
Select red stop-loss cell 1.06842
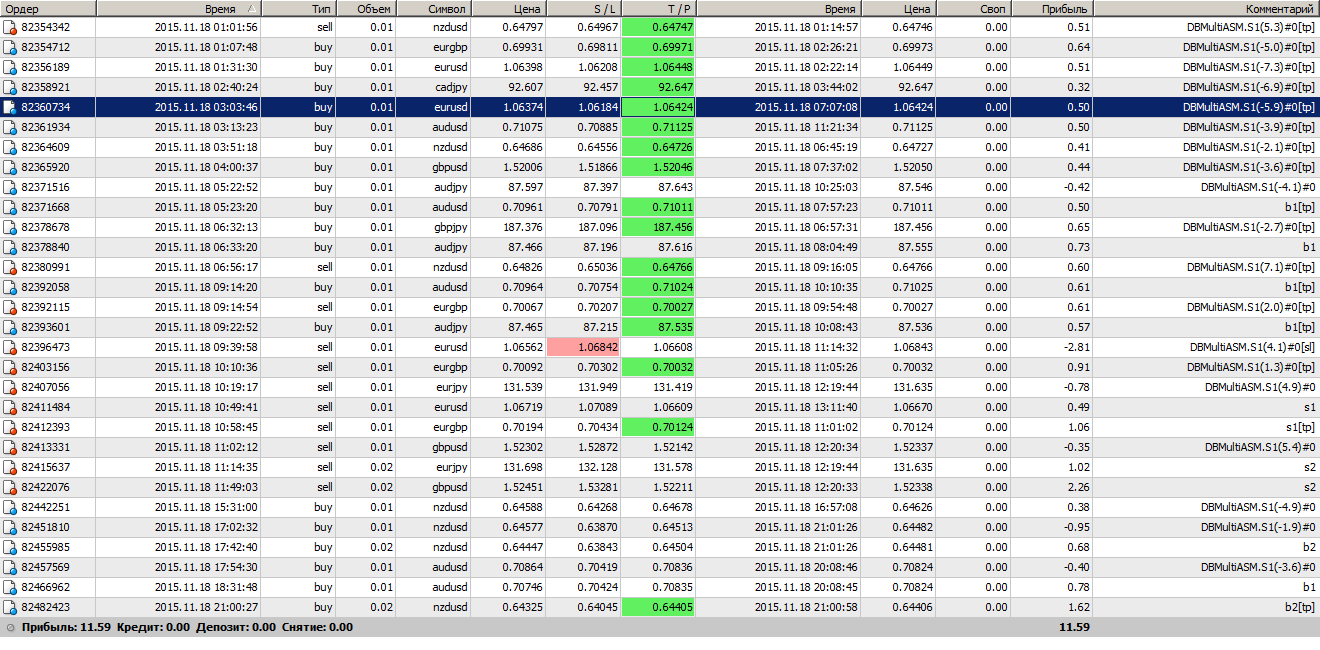coord(584,347)
